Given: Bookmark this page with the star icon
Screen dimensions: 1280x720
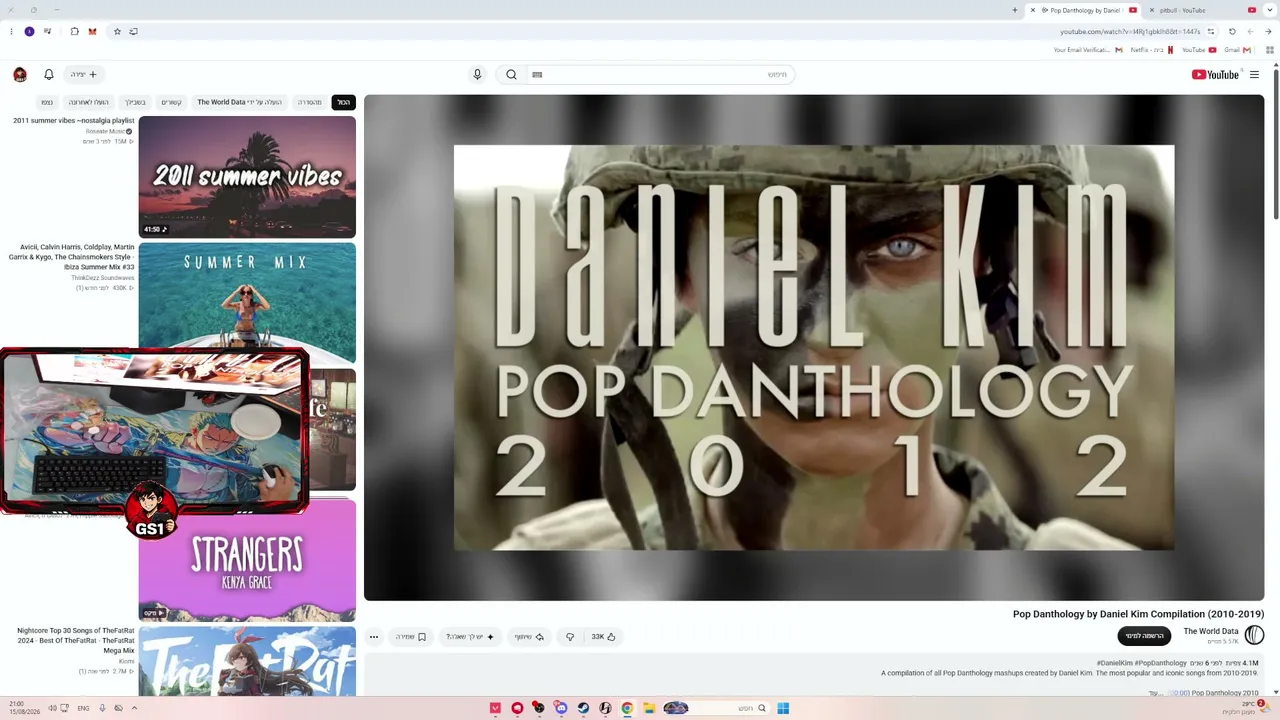Looking at the screenshot, I should [117, 31].
